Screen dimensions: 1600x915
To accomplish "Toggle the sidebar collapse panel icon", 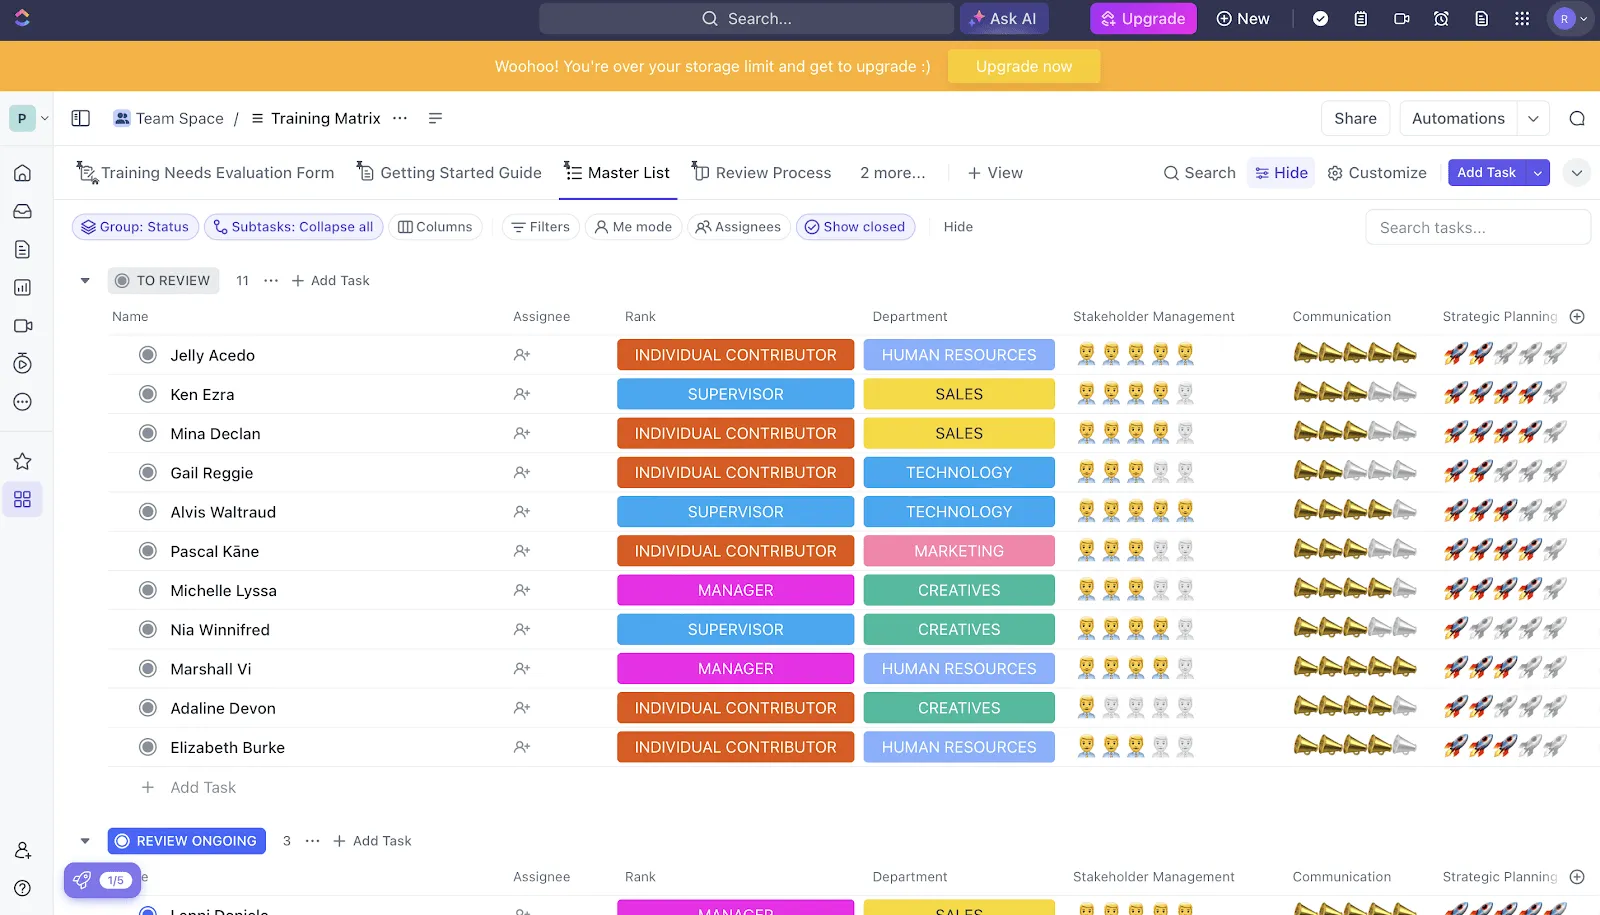I will 81,118.
